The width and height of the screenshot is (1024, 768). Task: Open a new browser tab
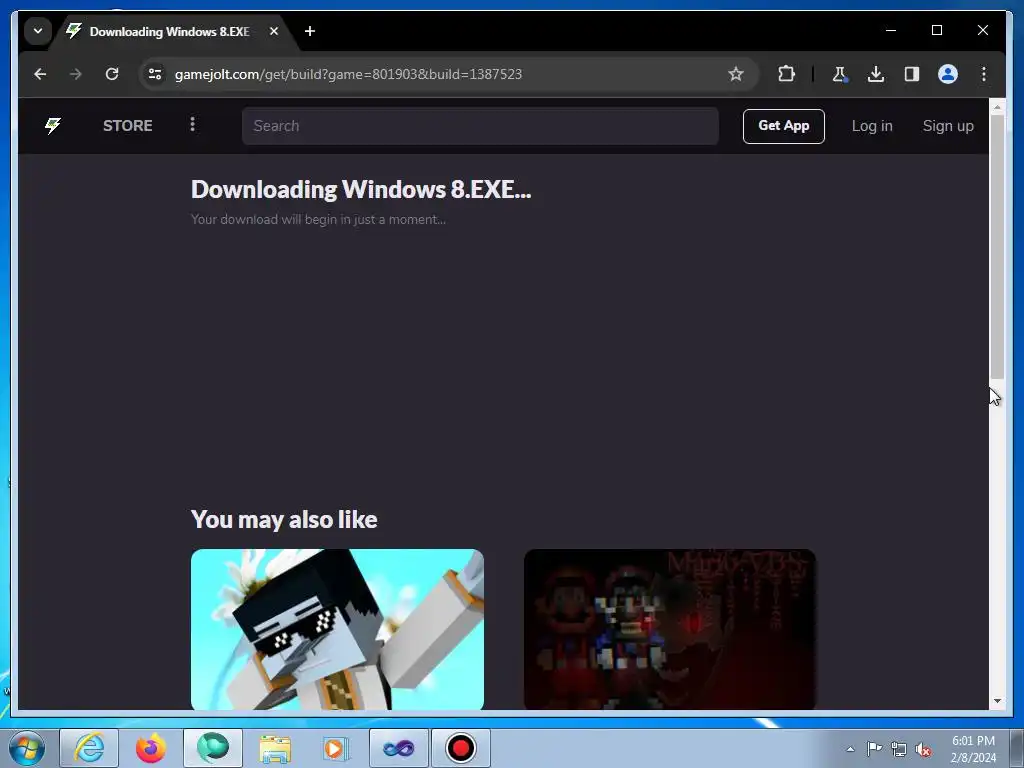pyautogui.click(x=310, y=31)
